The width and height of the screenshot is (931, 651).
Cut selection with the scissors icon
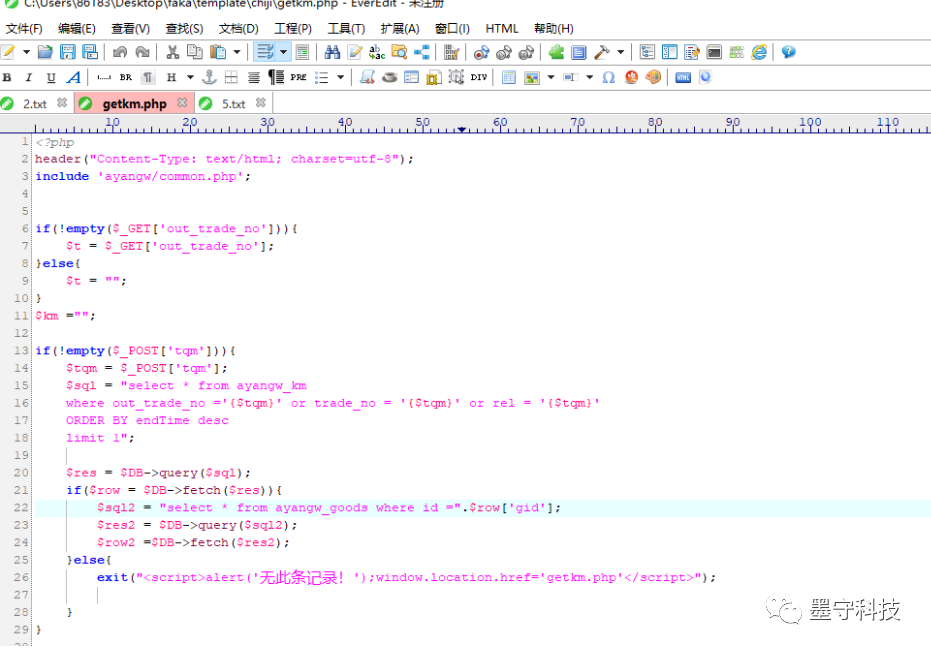[173, 52]
